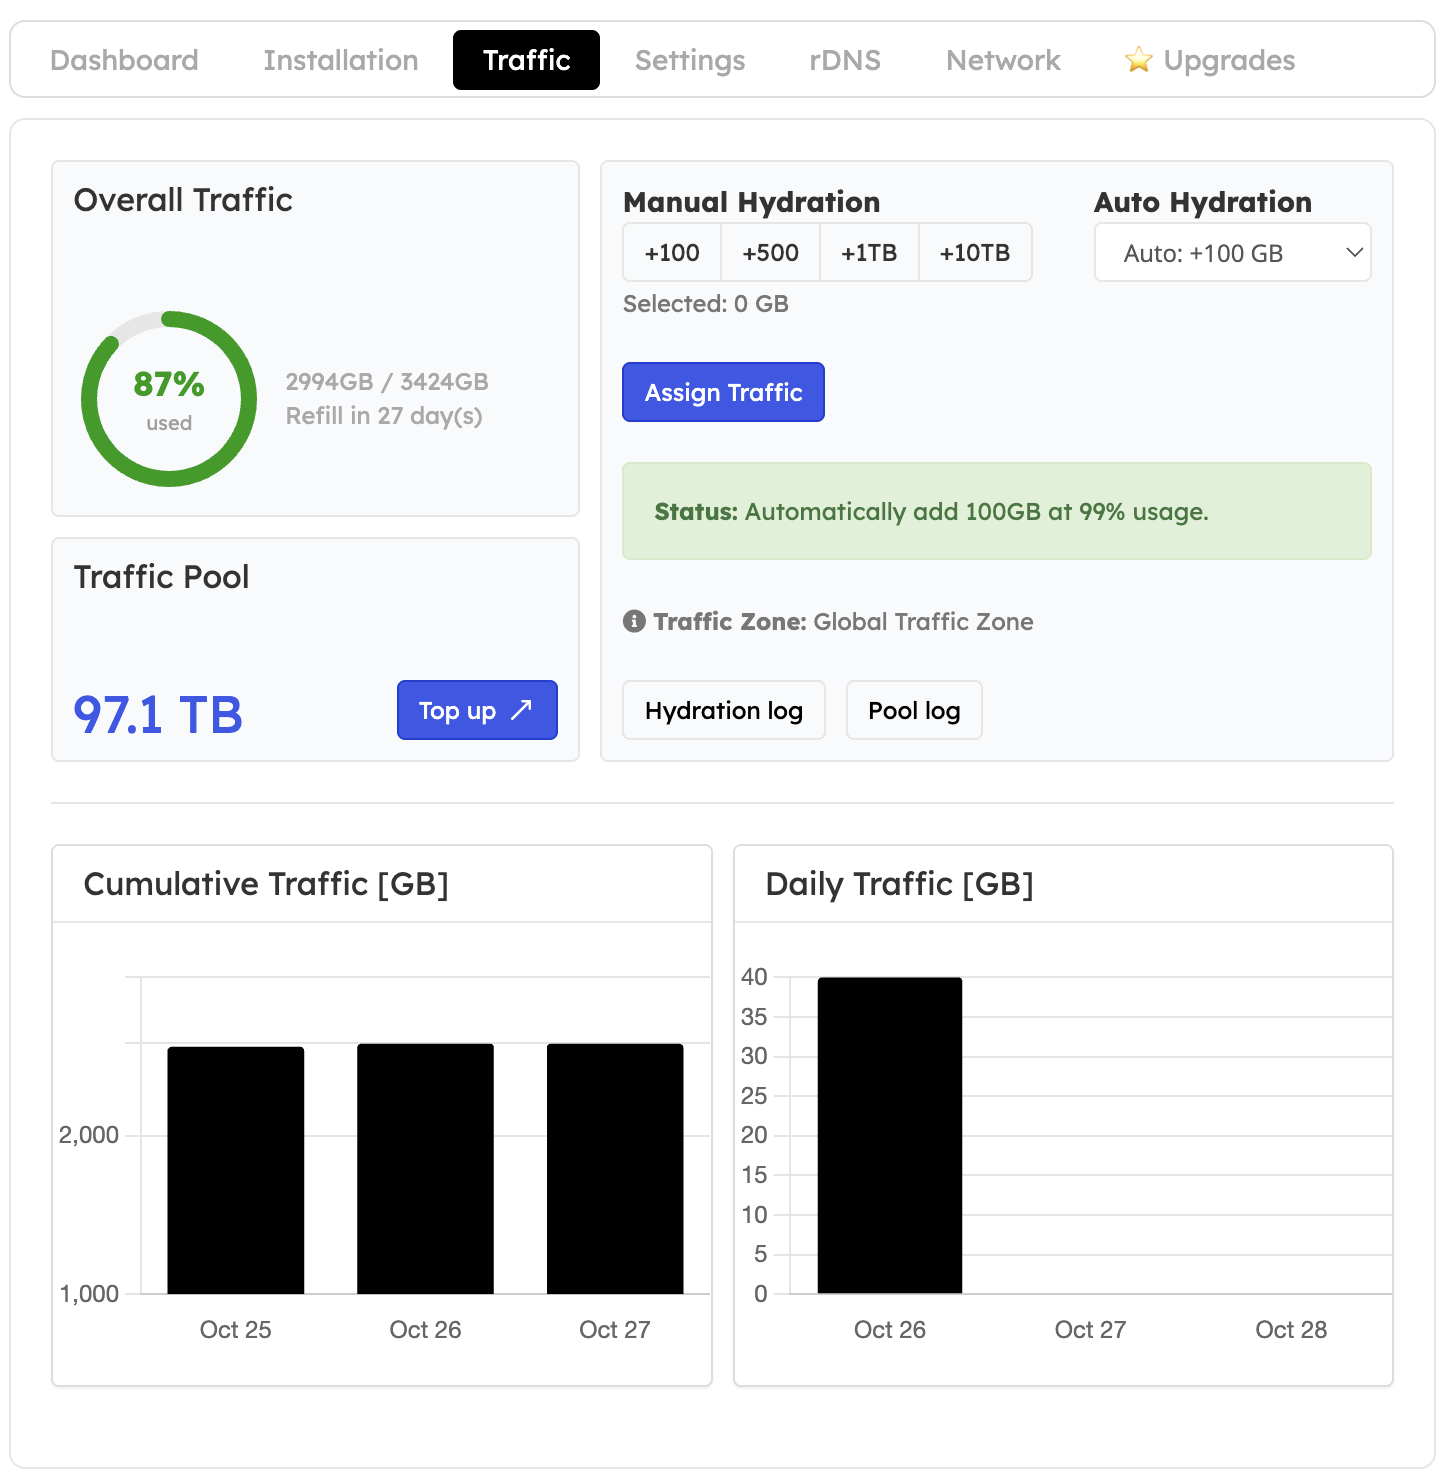
Task: Select the active Traffic tab
Action: tap(526, 60)
